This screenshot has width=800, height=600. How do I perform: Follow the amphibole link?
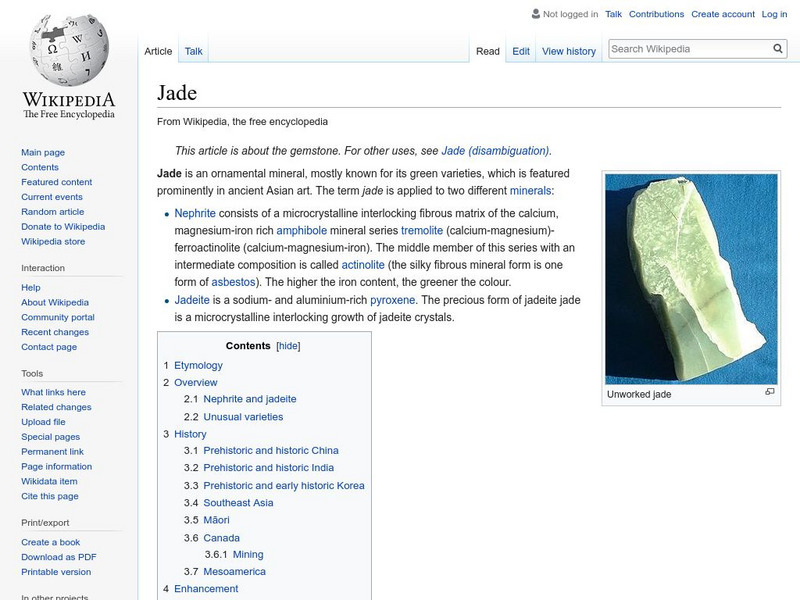tap(302, 231)
